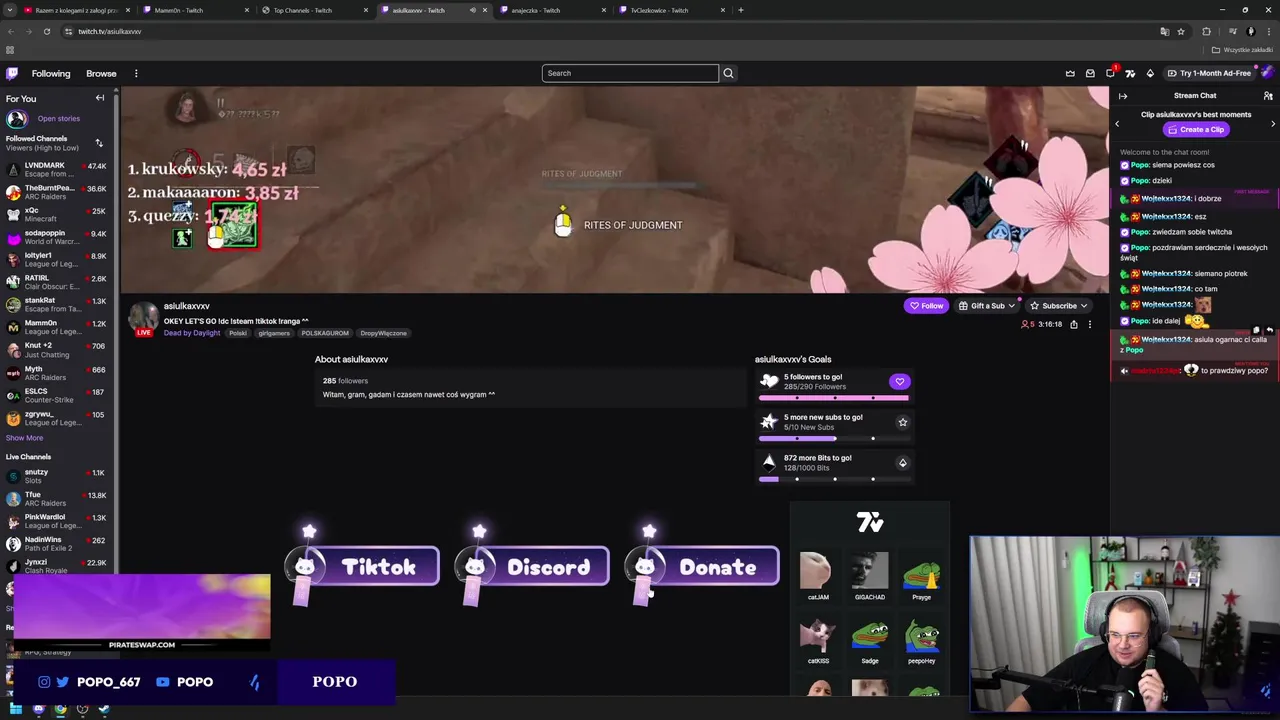Click the 7TV icon in top bar
The width and height of the screenshot is (1280, 720).
1130,73
